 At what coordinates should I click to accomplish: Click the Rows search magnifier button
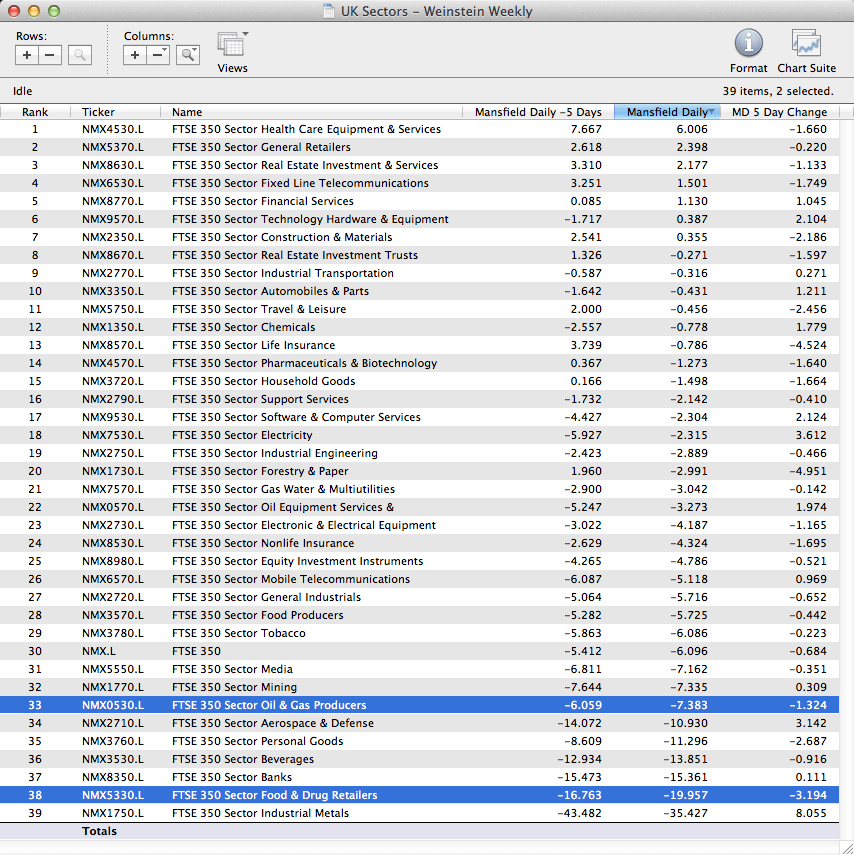click(80, 55)
